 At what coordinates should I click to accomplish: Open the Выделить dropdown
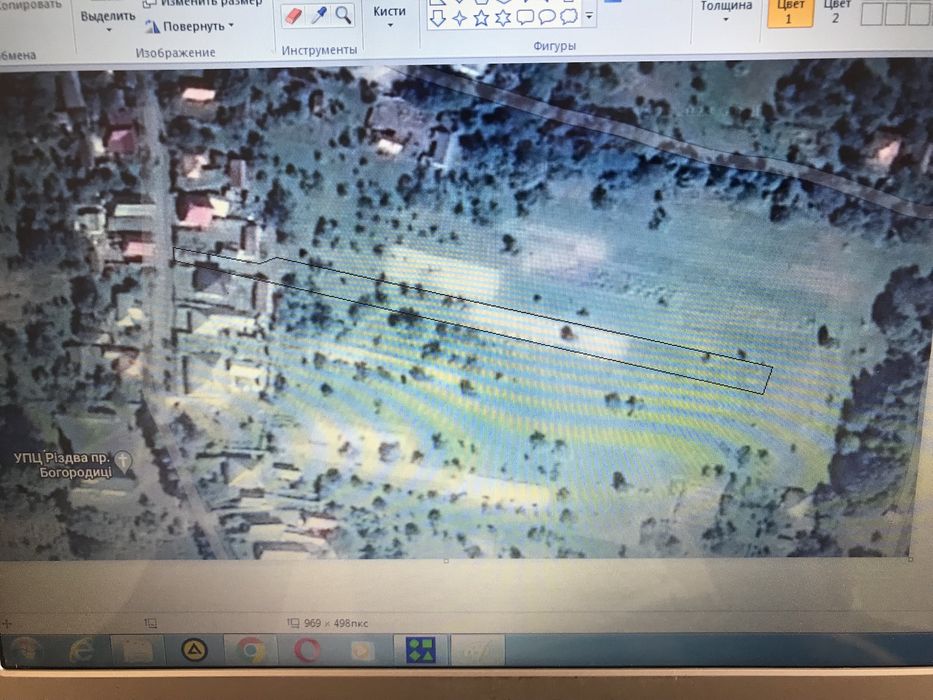(x=108, y=20)
